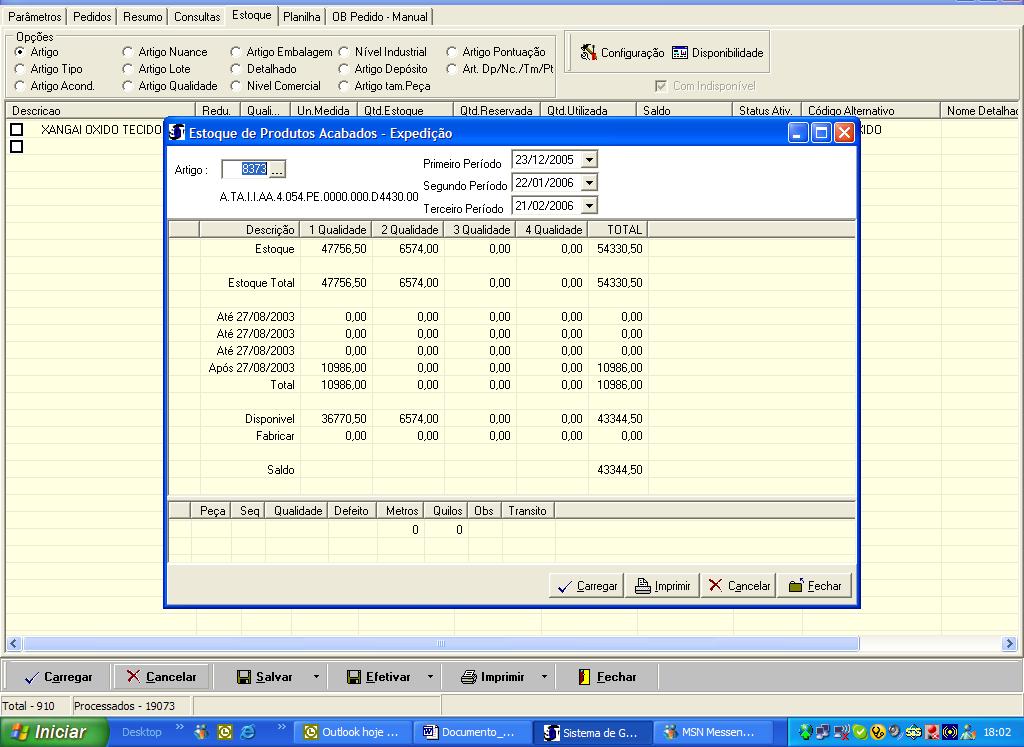The width and height of the screenshot is (1024, 747).
Task: Click the Windows Iniciar start button
Action: 48,732
